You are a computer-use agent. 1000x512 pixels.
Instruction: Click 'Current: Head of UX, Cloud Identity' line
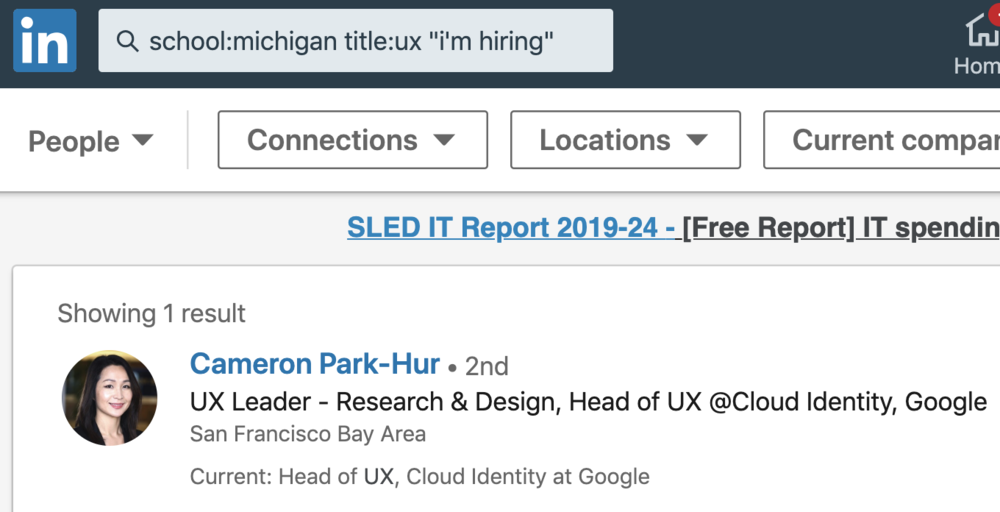tap(420, 476)
